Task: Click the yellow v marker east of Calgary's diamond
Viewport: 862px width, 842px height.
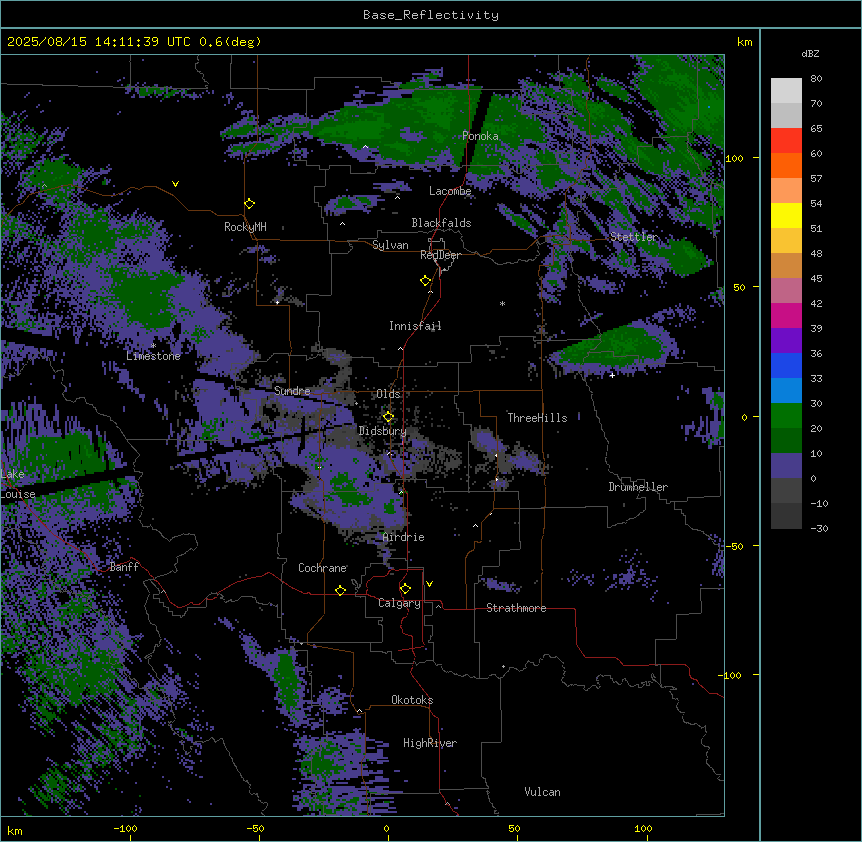Action: pyautogui.click(x=429, y=584)
